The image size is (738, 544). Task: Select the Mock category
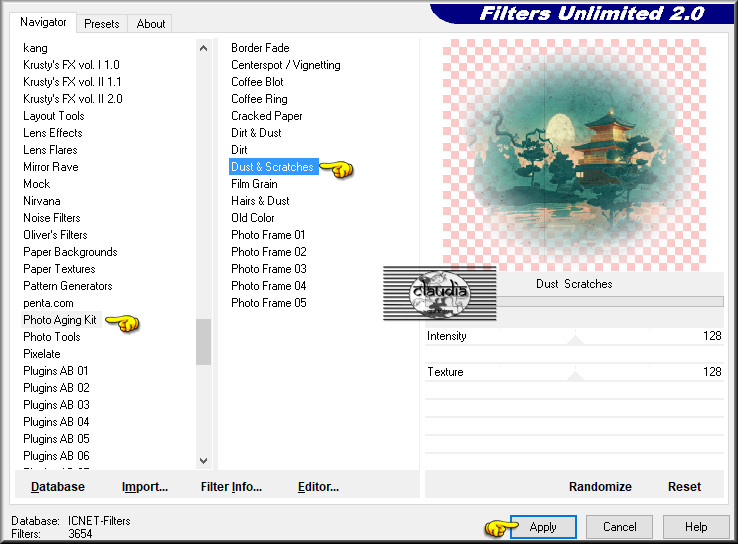[x=37, y=184]
